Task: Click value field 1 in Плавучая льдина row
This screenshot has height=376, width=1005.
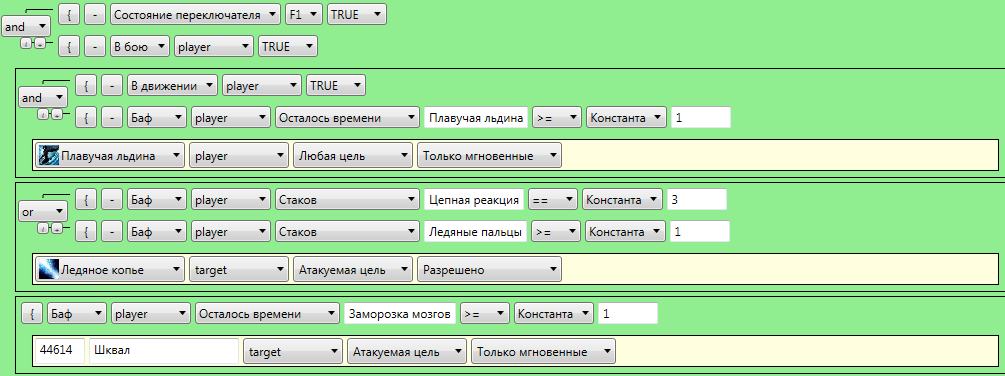Action: 701,118
